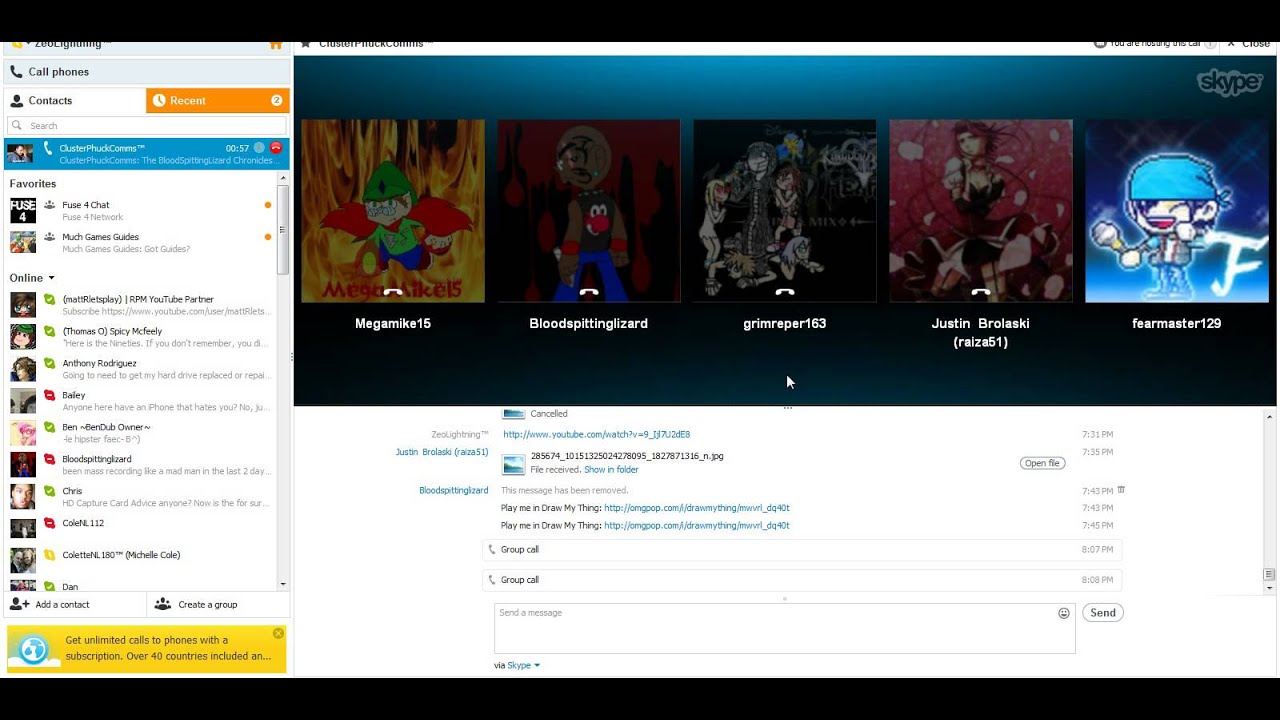Click Anthony Rodriguez online status icon
Viewport: 1280px width, 720px height.
[x=49, y=363]
